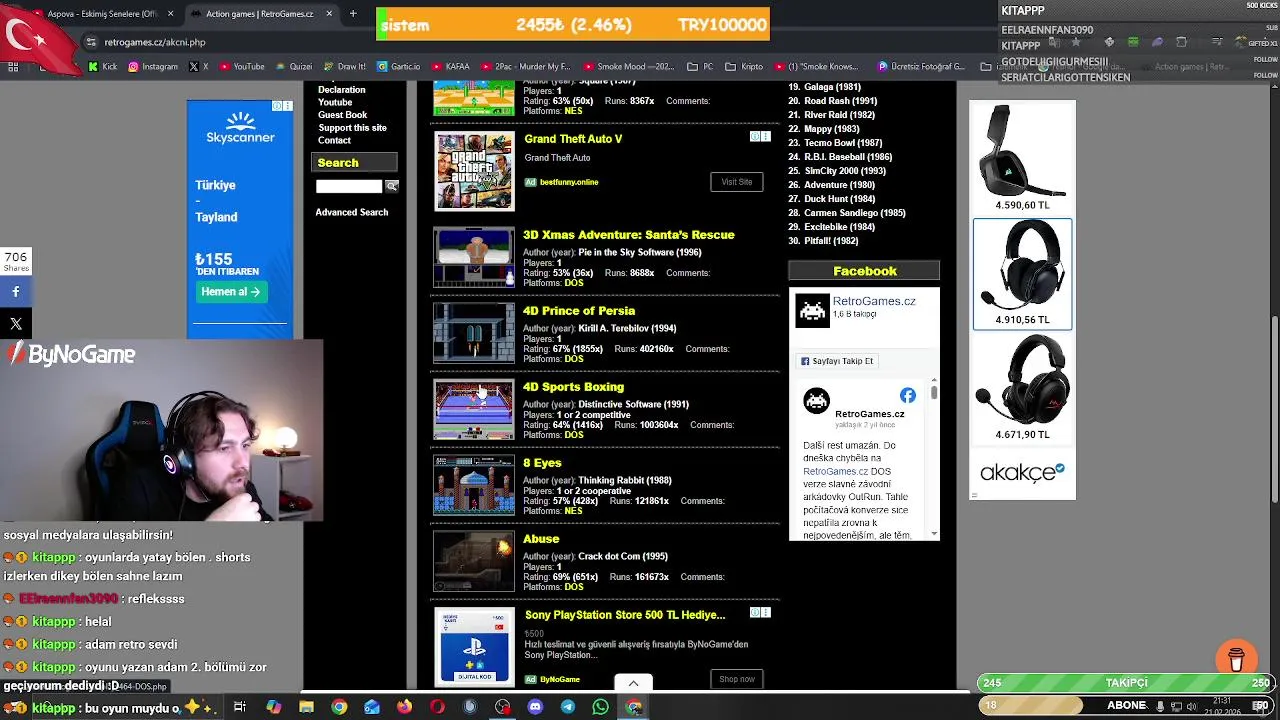Open SimCity 2000 (1993) in top list

845,171
